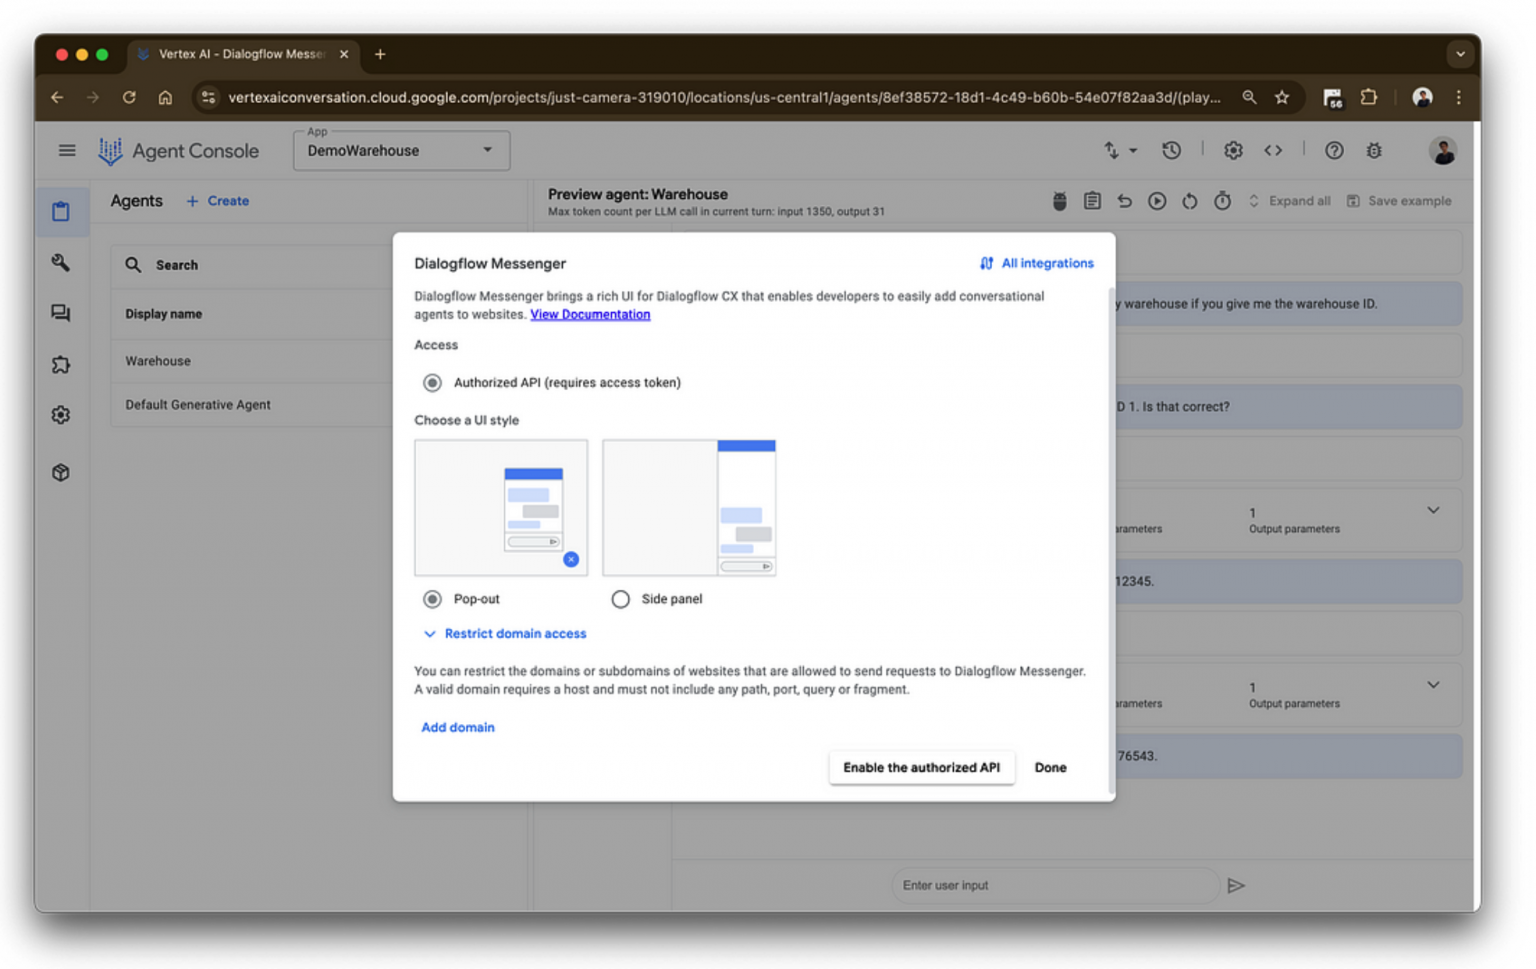Choose the Side panel UI style thumbnail
Screen dimensions: 1536x969
pos(689,508)
